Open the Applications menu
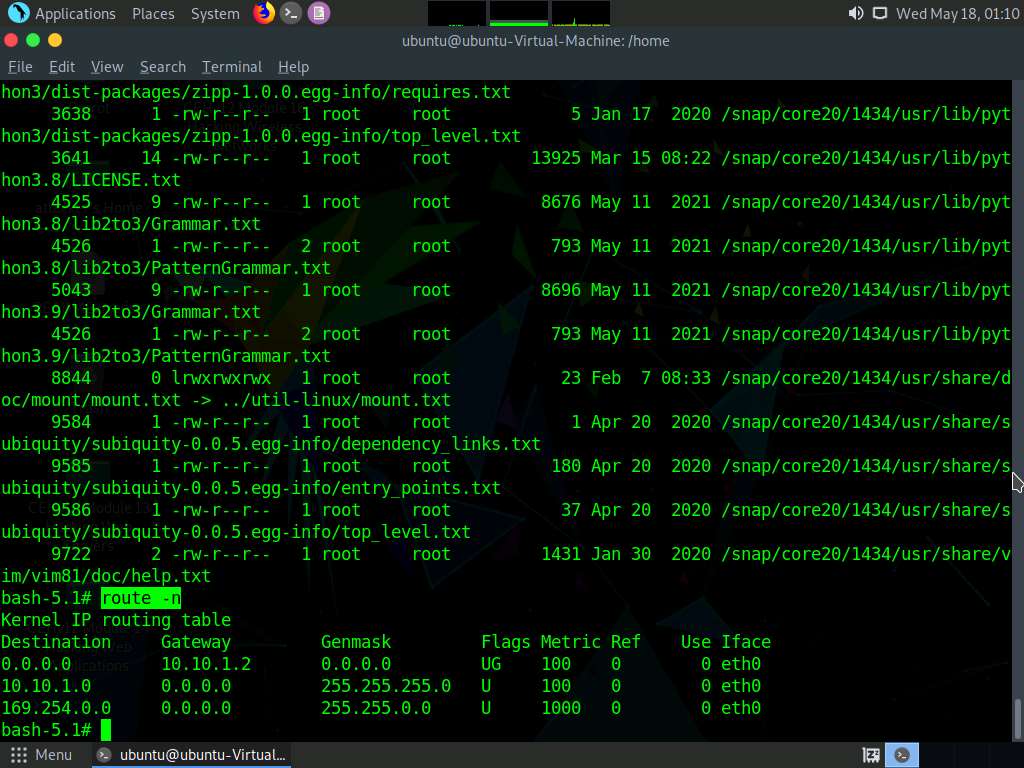This screenshot has height=768, width=1024. (x=63, y=13)
